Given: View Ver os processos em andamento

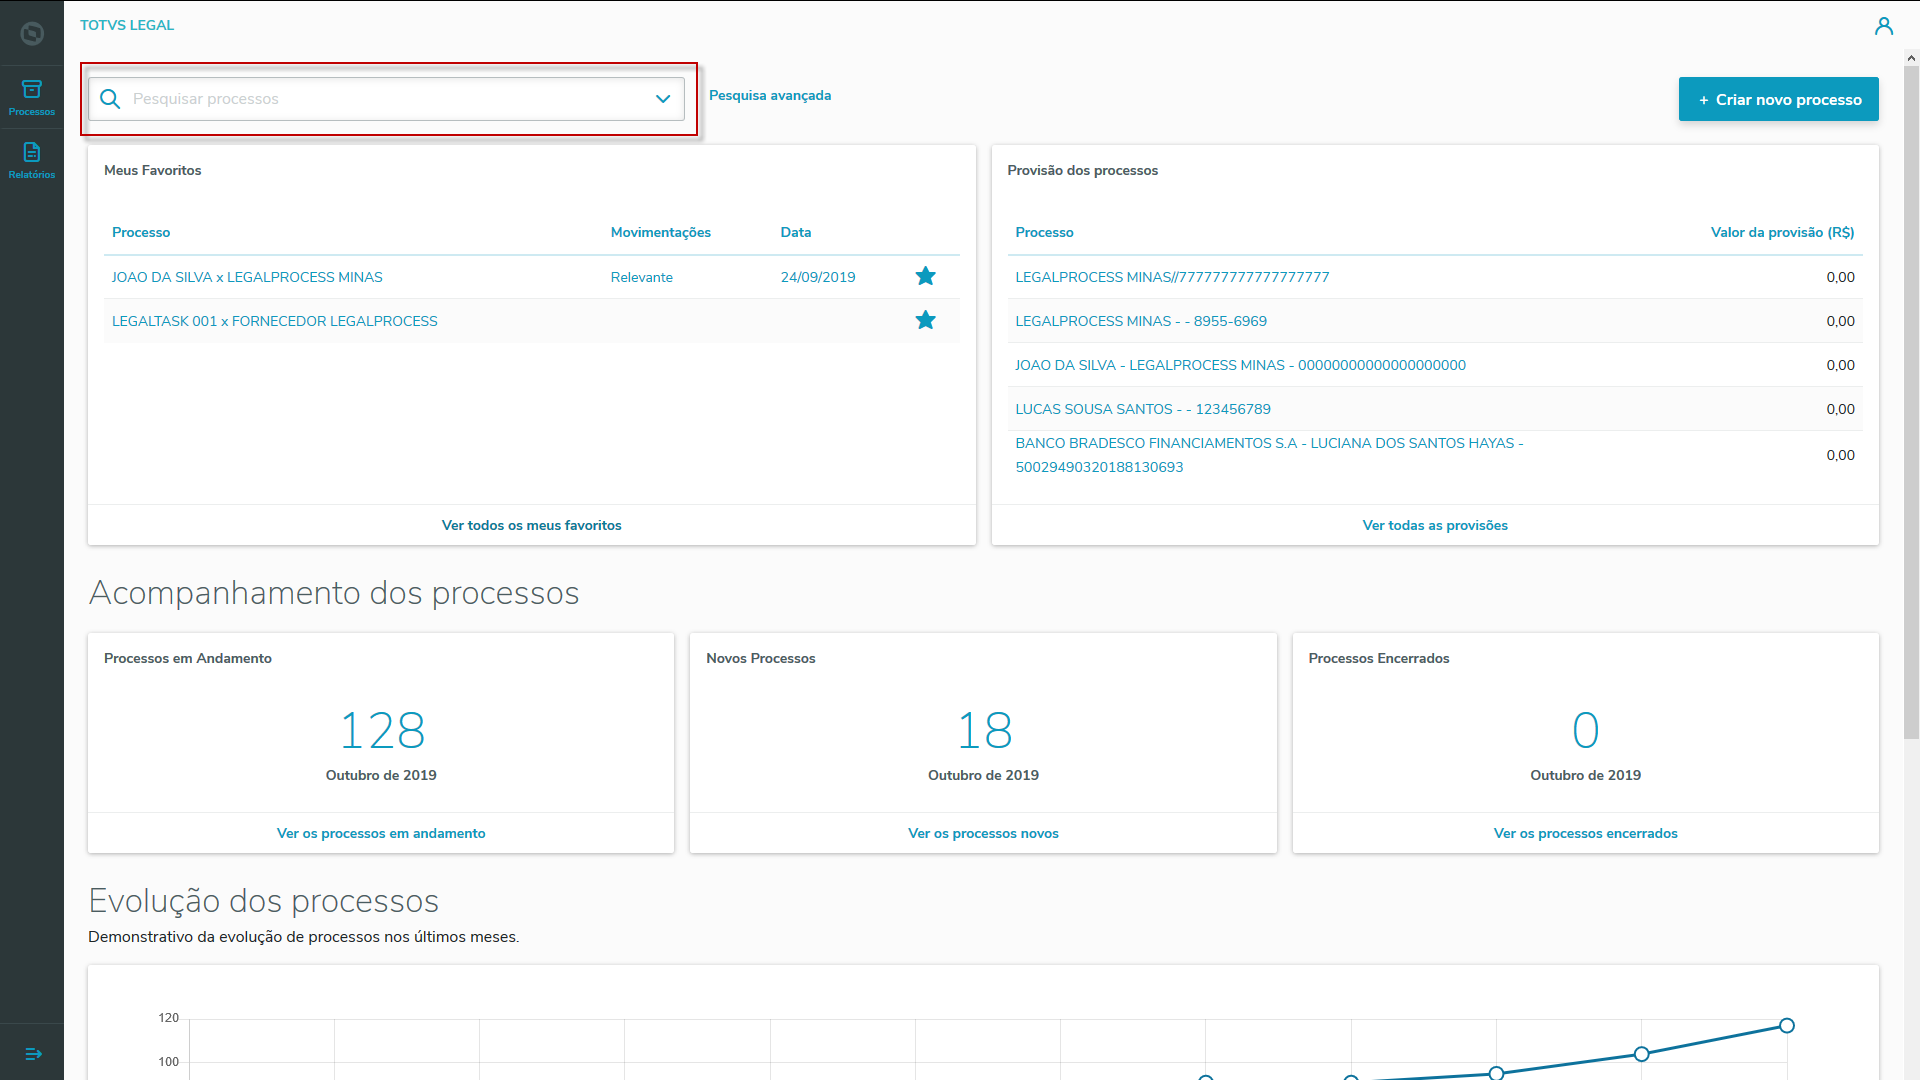Looking at the screenshot, I should (x=380, y=833).
